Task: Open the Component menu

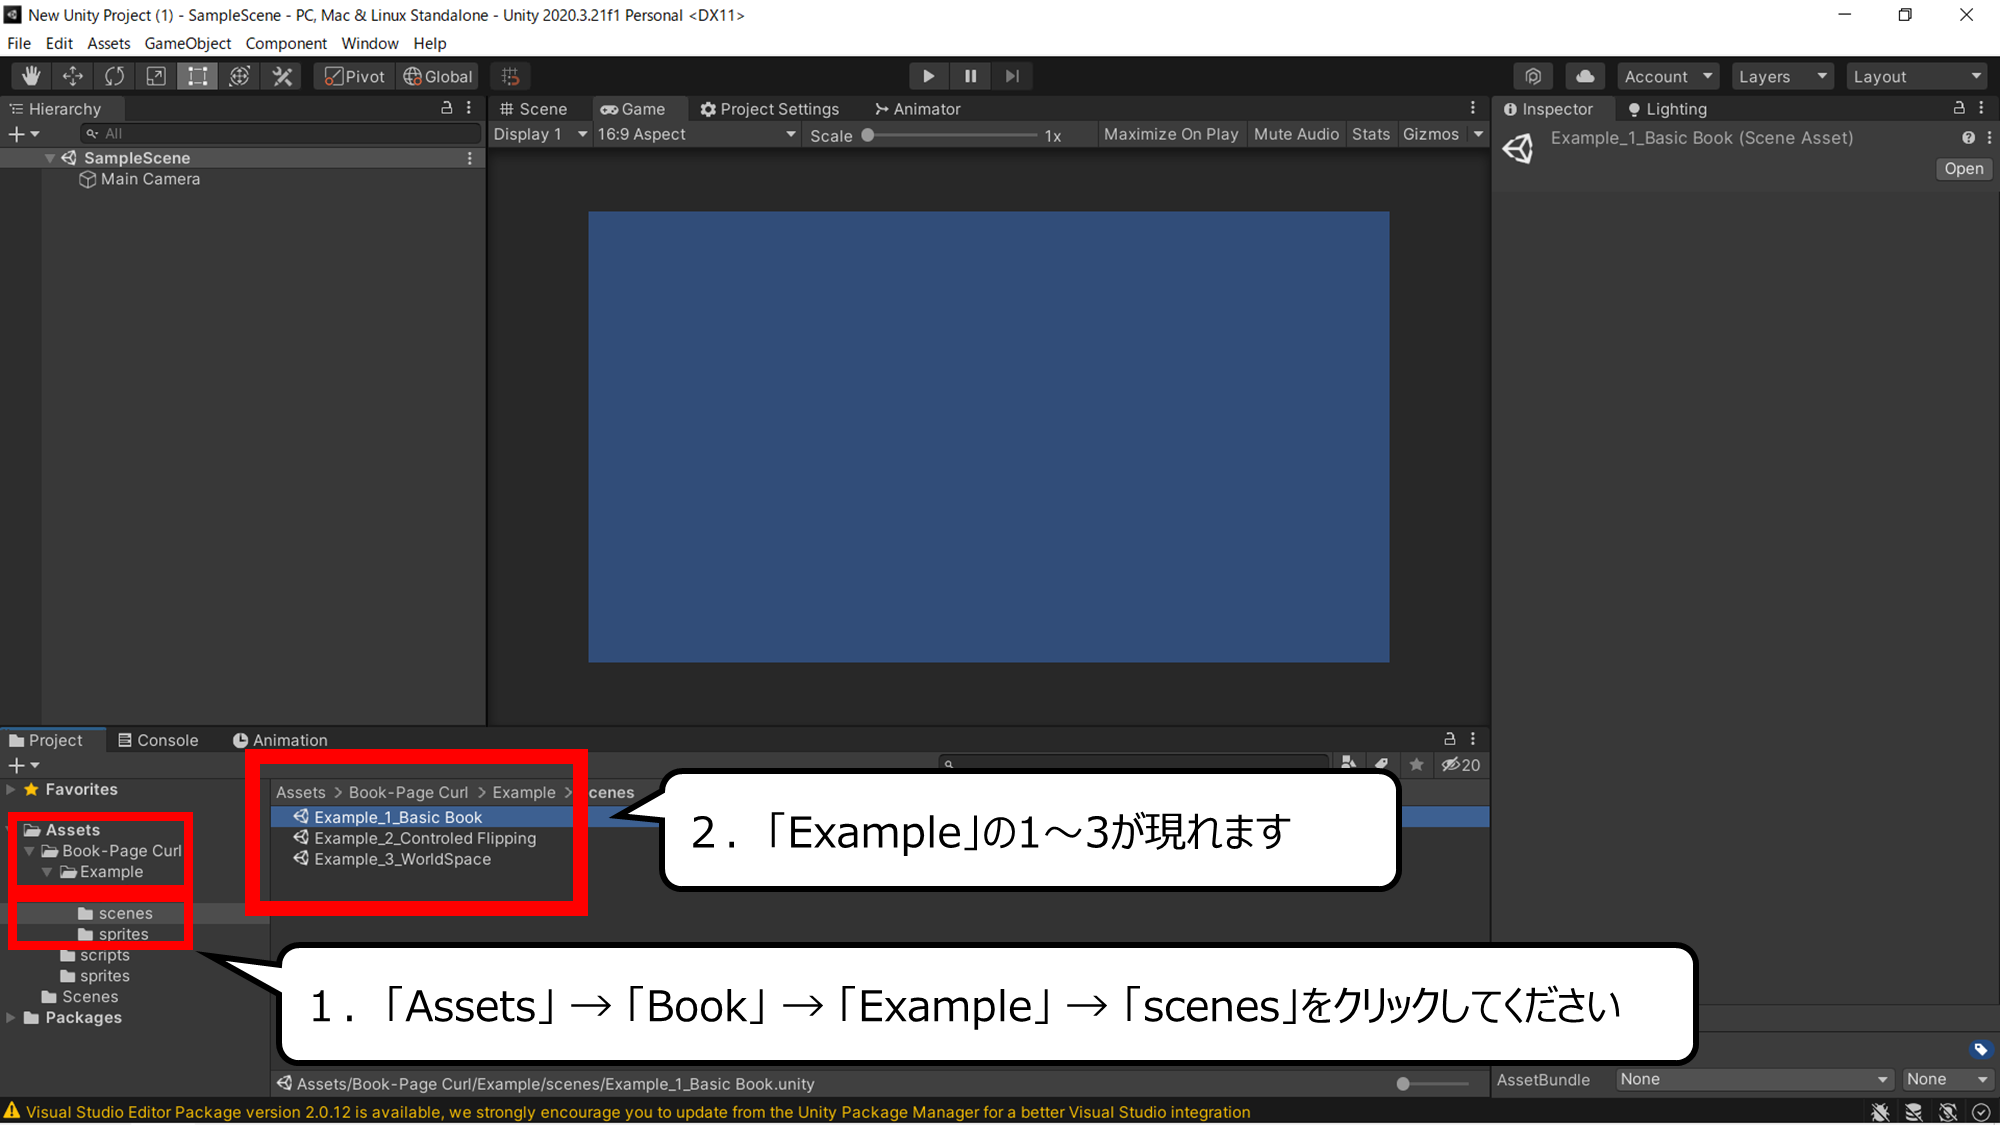Action: (x=286, y=43)
